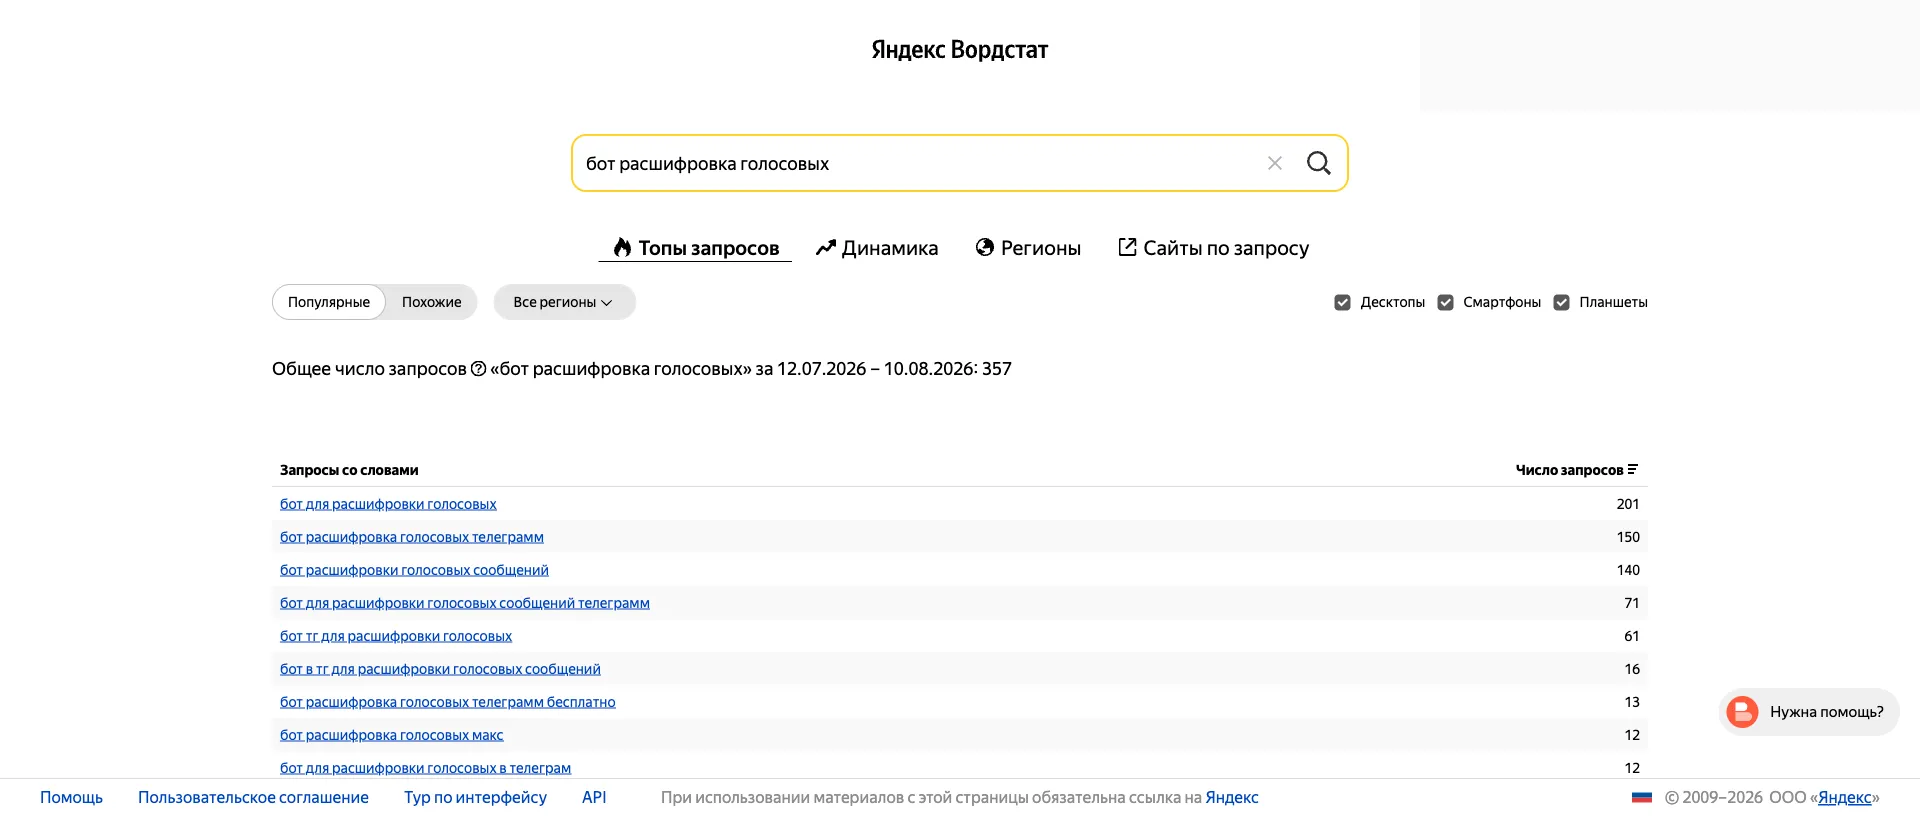Click the count value 13
The height and width of the screenshot is (816, 1920).
point(1632,702)
